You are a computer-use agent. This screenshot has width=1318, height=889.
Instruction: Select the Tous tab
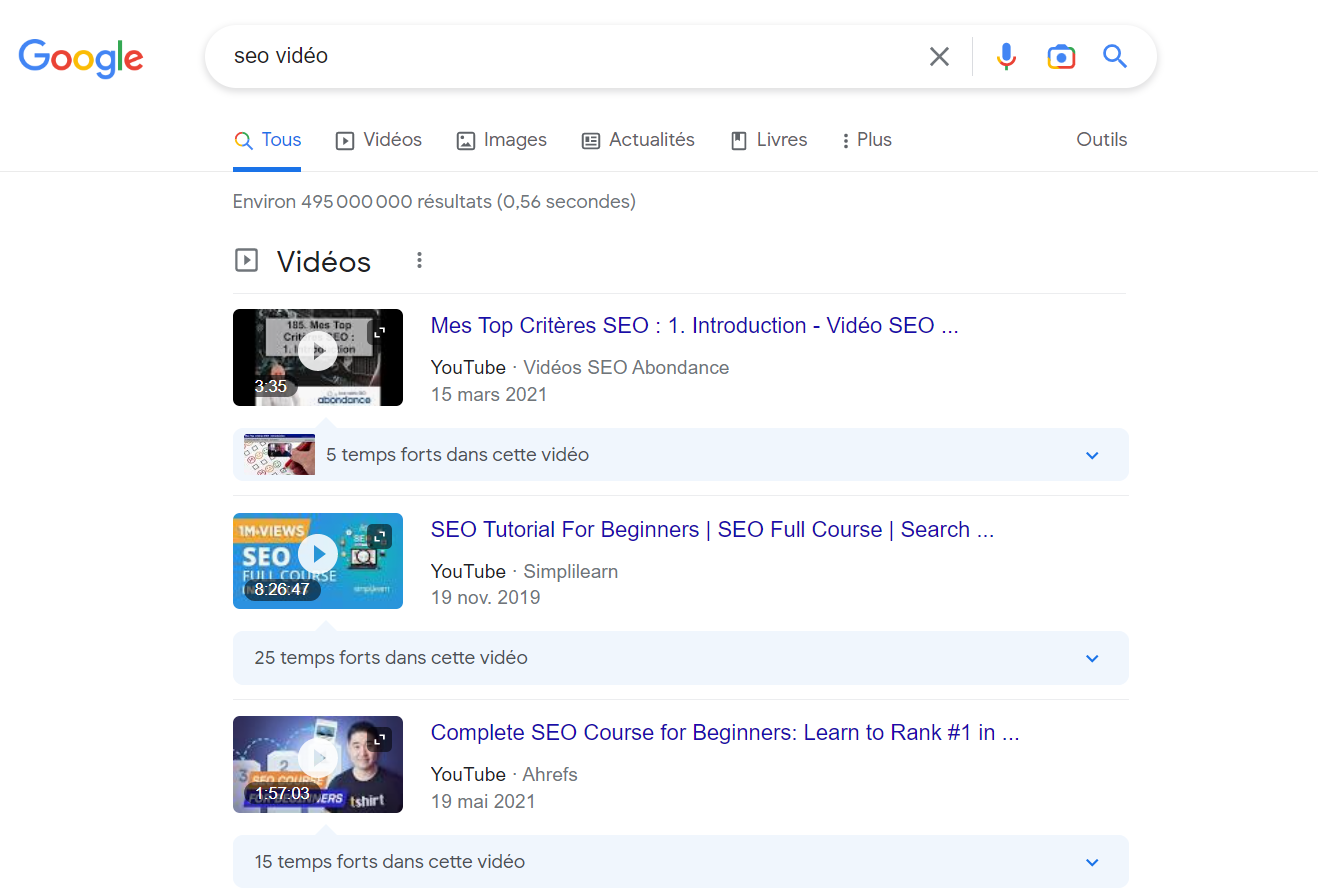click(267, 140)
